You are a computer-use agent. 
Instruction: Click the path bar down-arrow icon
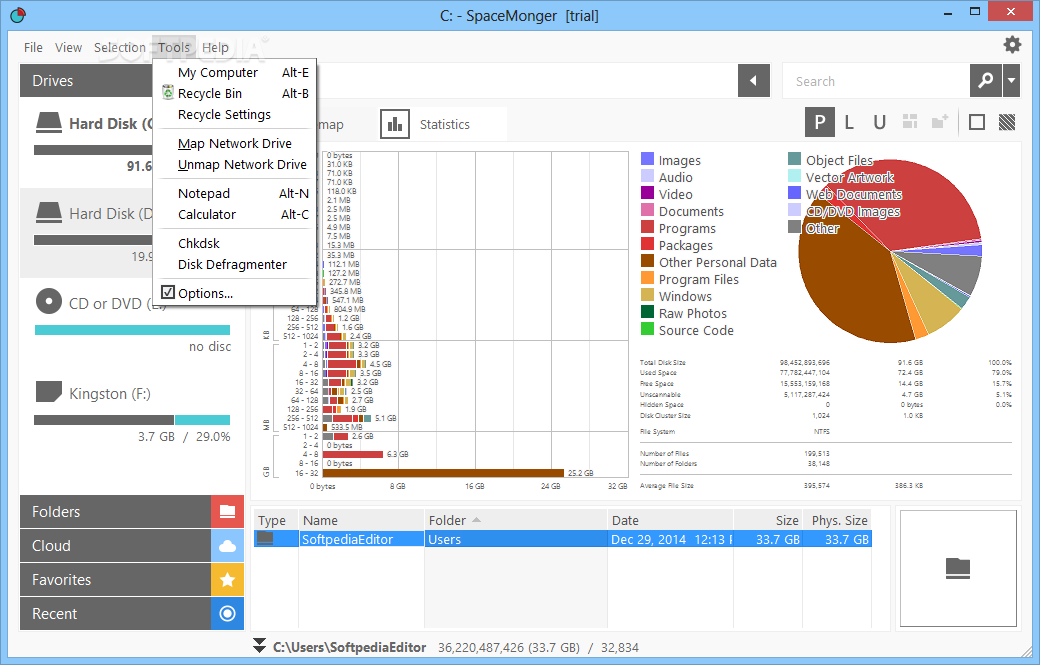[259, 646]
